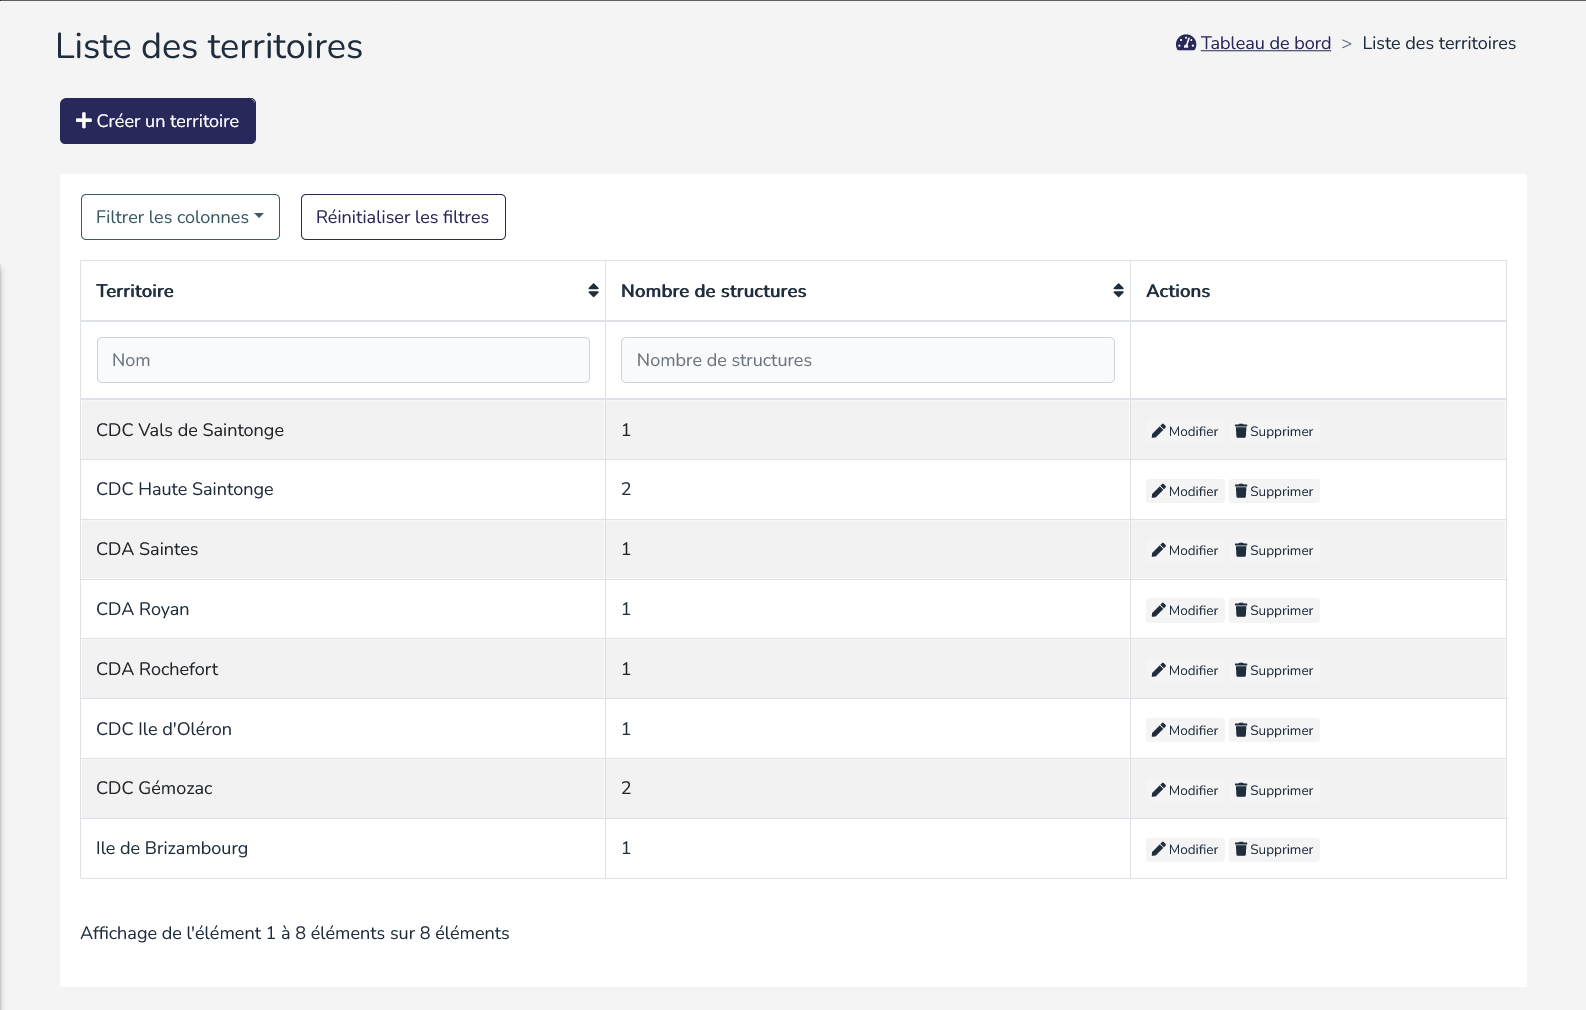This screenshot has height=1010, width=1586.
Task: Open the Filtrer les colonnes dropdown
Action: [x=180, y=217]
